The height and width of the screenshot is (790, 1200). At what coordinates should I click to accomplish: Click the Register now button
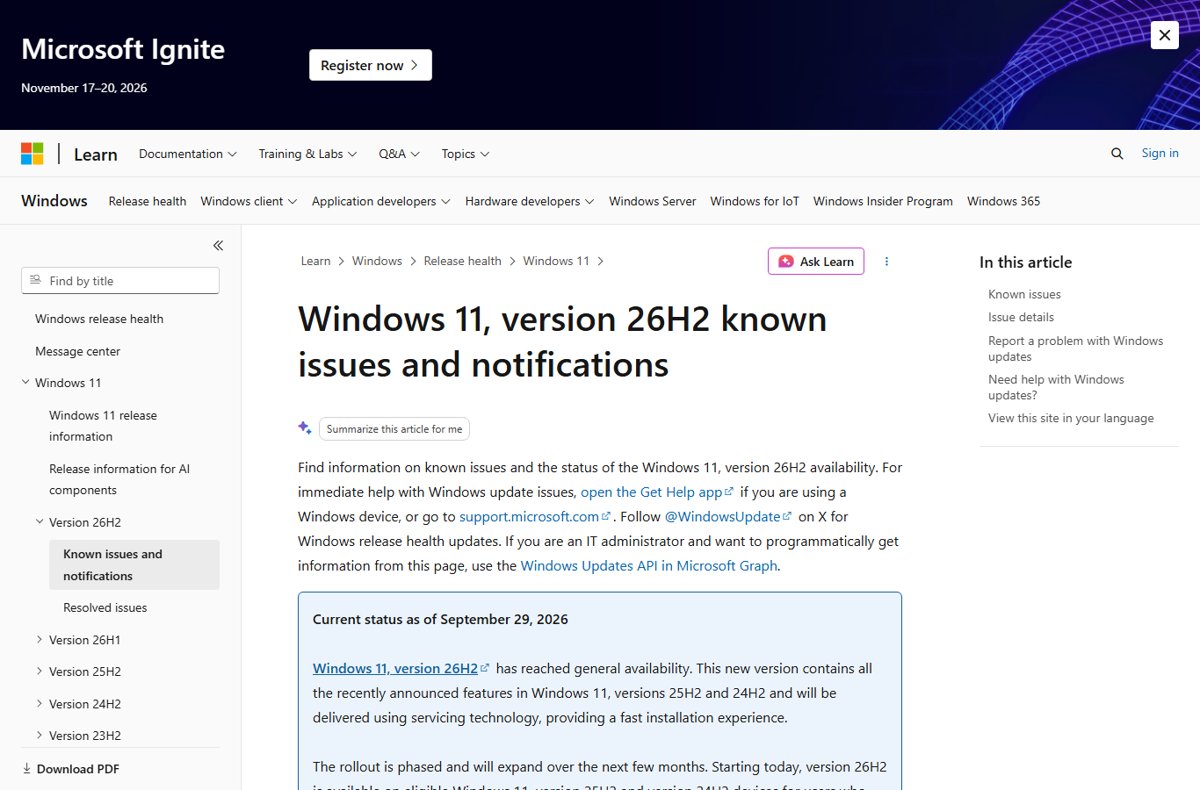(x=370, y=65)
